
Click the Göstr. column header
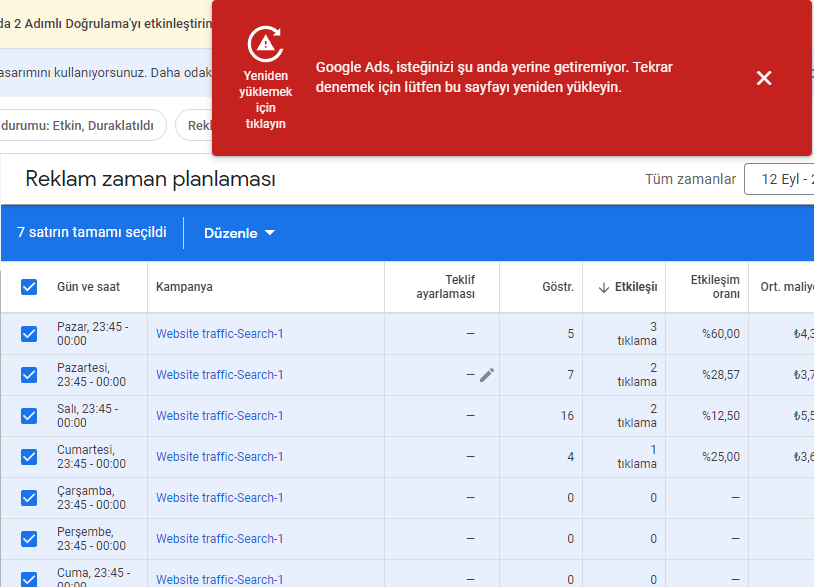click(x=558, y=287)
